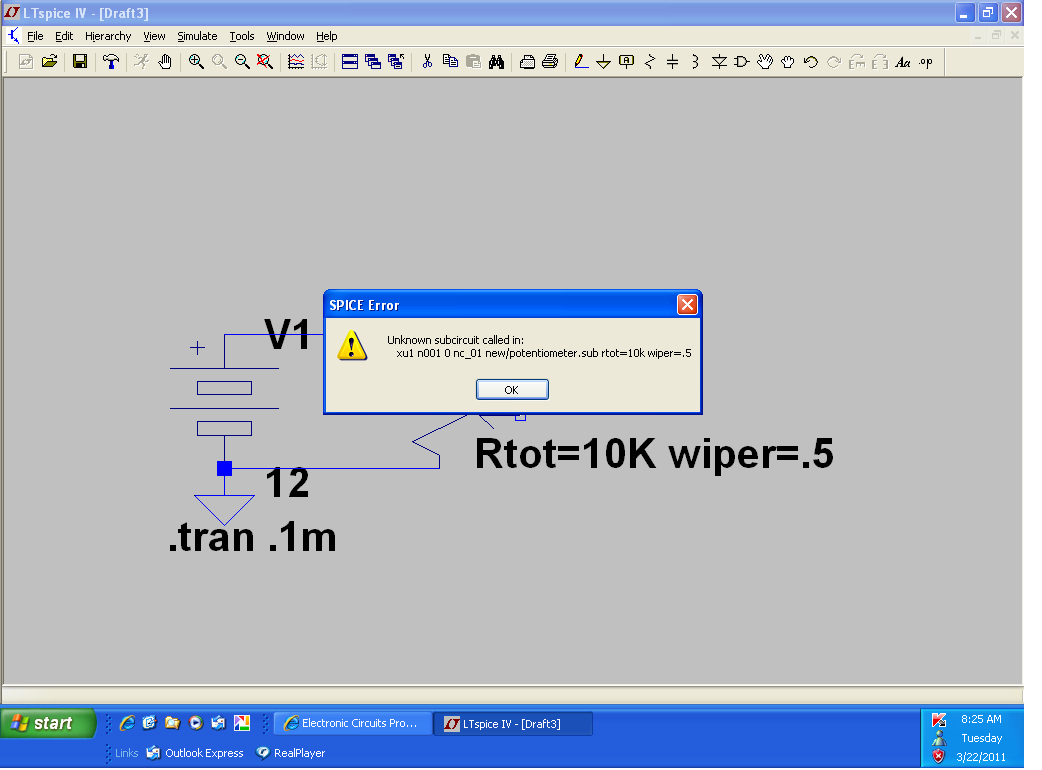Add a SPICE directive with .op icon

pos(926,62)
